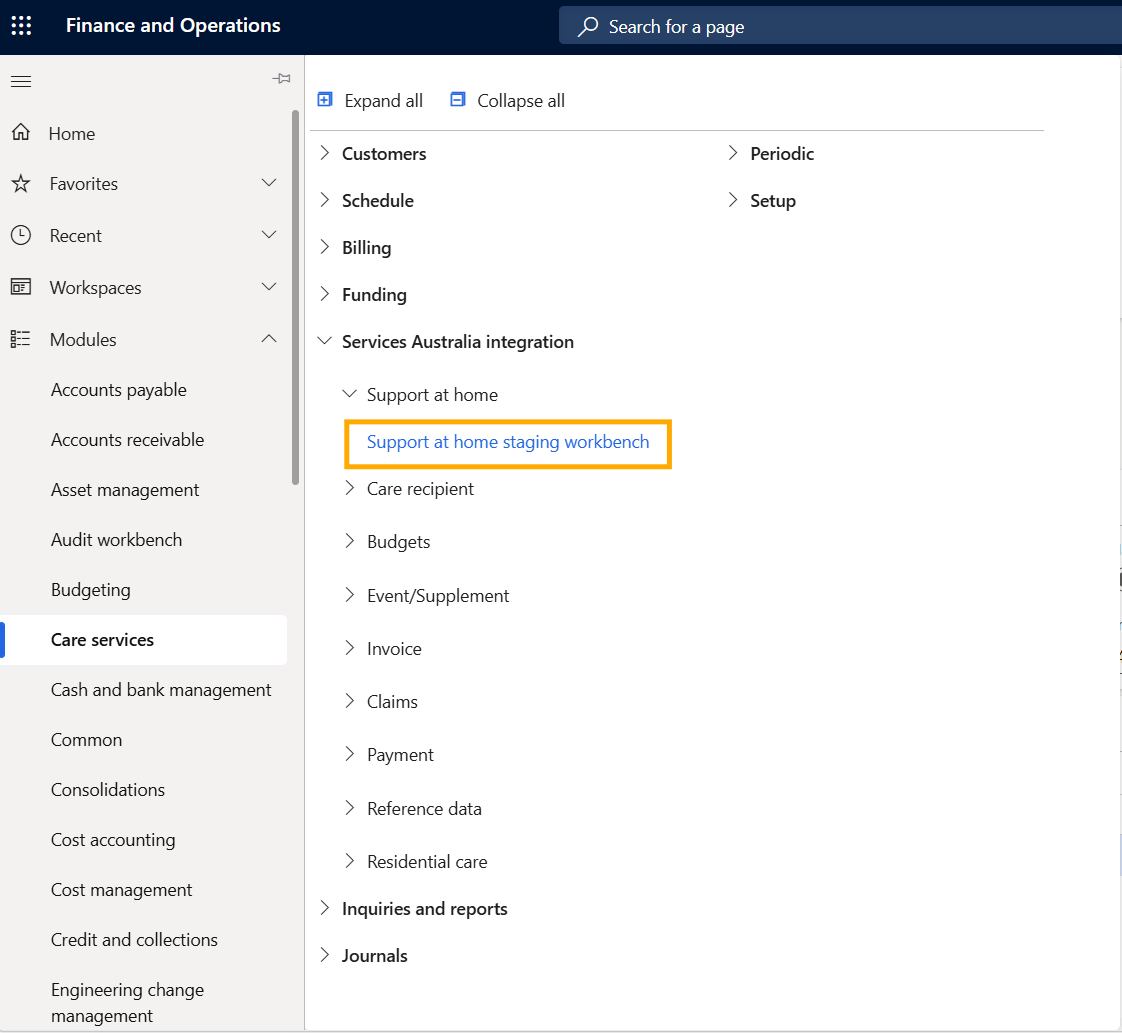Screen dimensions: 1122x1033
Task: Open Cost management module
Action: [x=122, y=890]
